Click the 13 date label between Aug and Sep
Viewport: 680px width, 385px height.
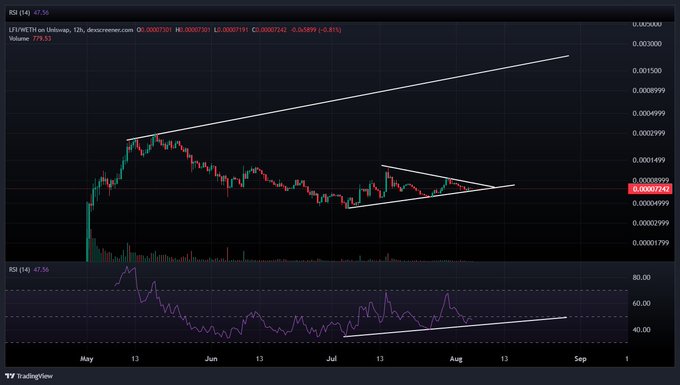tap(504, 359)
